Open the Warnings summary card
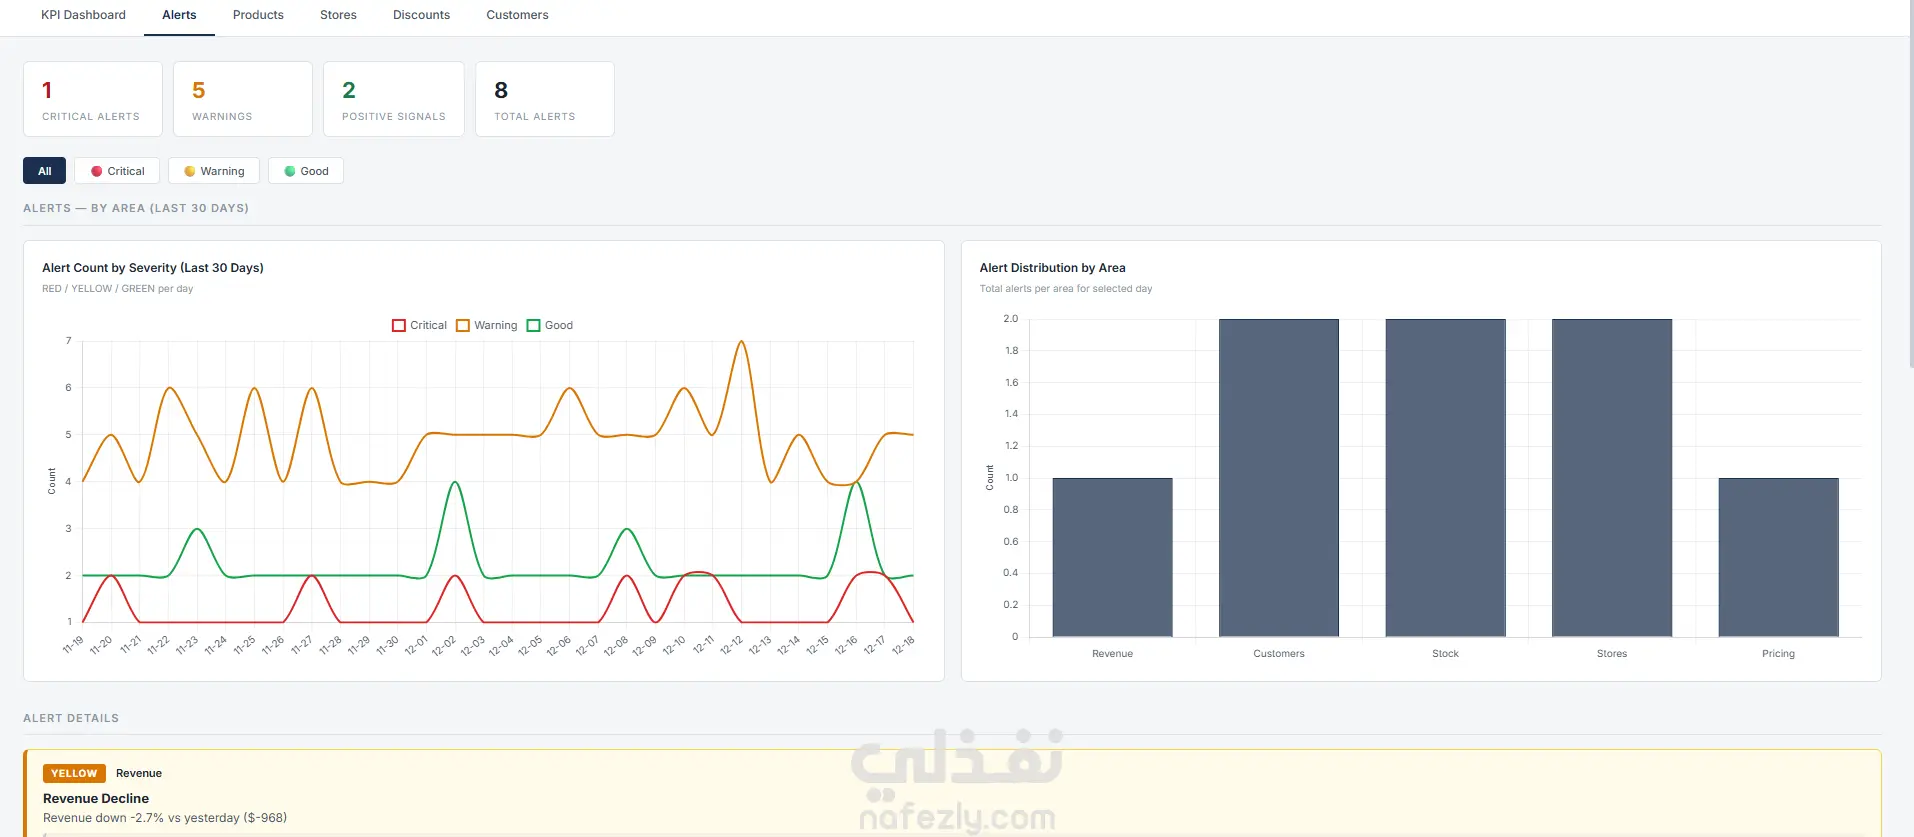1914x837 pixels. tap(243, 99)
